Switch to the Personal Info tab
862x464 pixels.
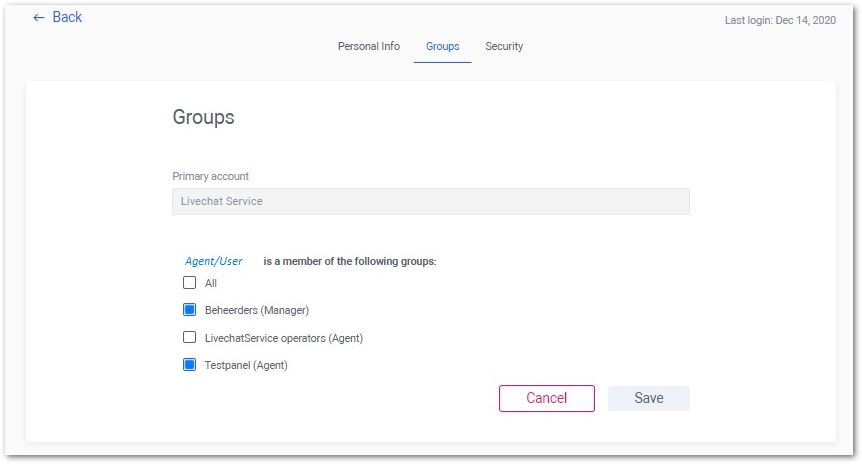point(368,46)
